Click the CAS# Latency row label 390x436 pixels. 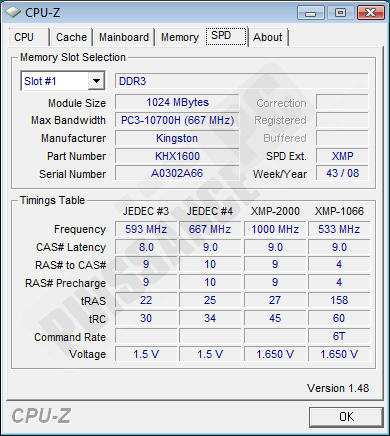(x=71, y=247)
